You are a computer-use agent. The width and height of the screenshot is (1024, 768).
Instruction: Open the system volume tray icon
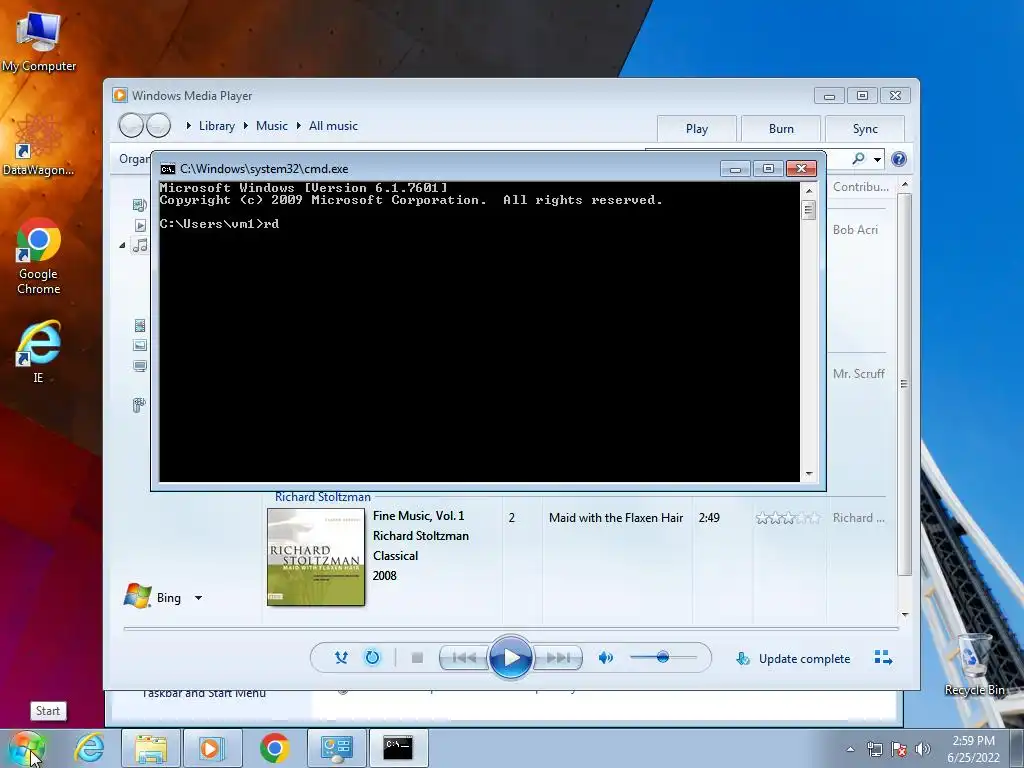tap(922, 750)
